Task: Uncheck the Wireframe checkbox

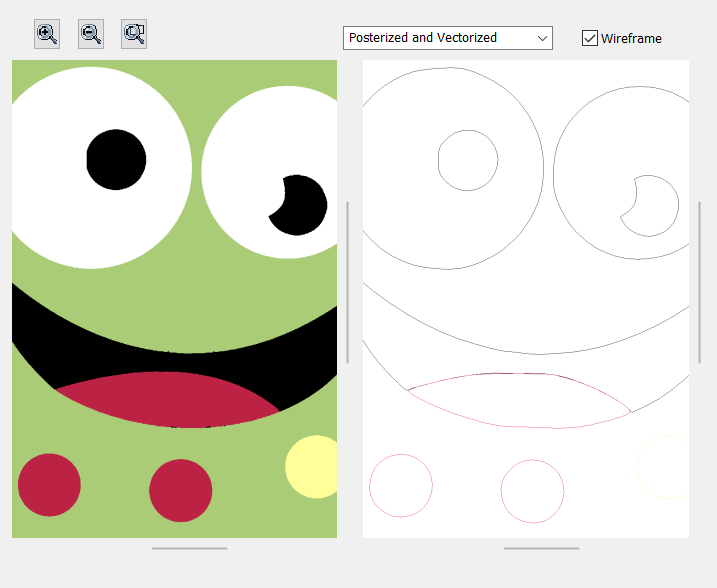Action: click(x=590, y=38)
